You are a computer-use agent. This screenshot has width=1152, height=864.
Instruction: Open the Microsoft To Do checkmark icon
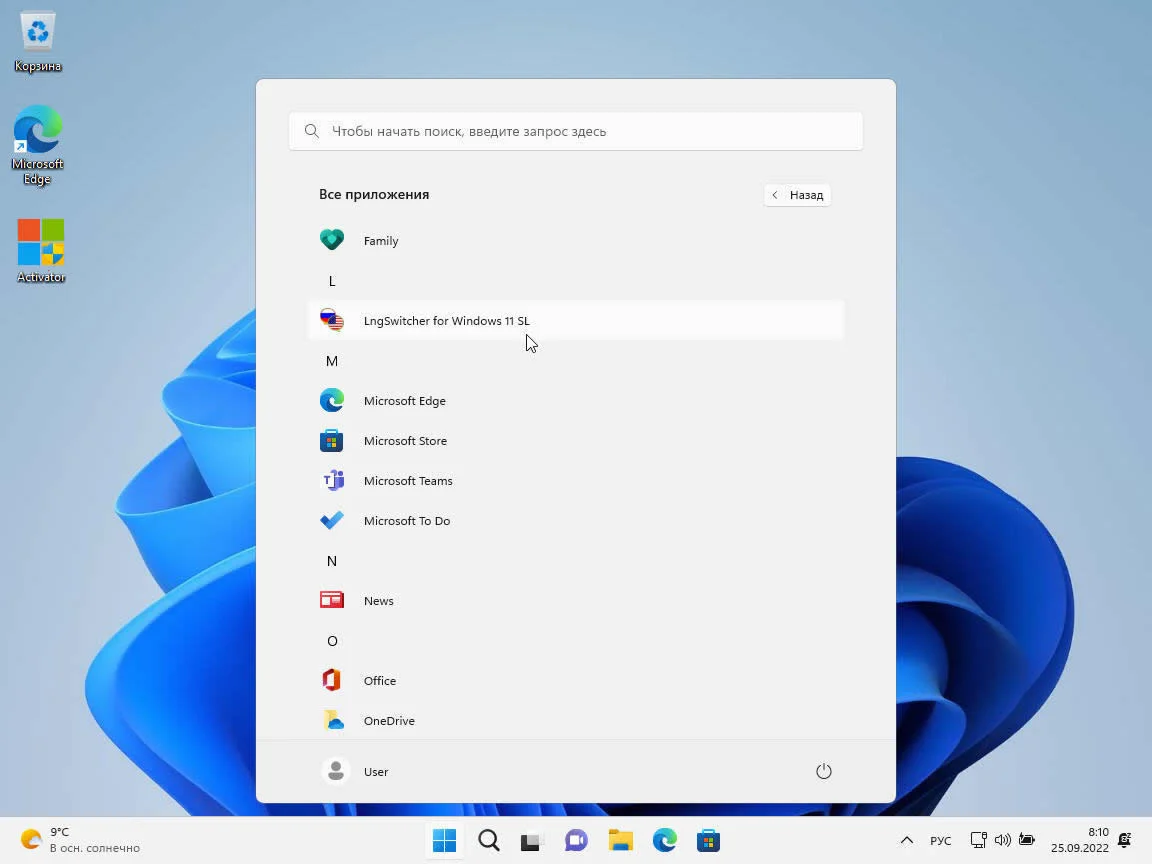coord(331,520)
